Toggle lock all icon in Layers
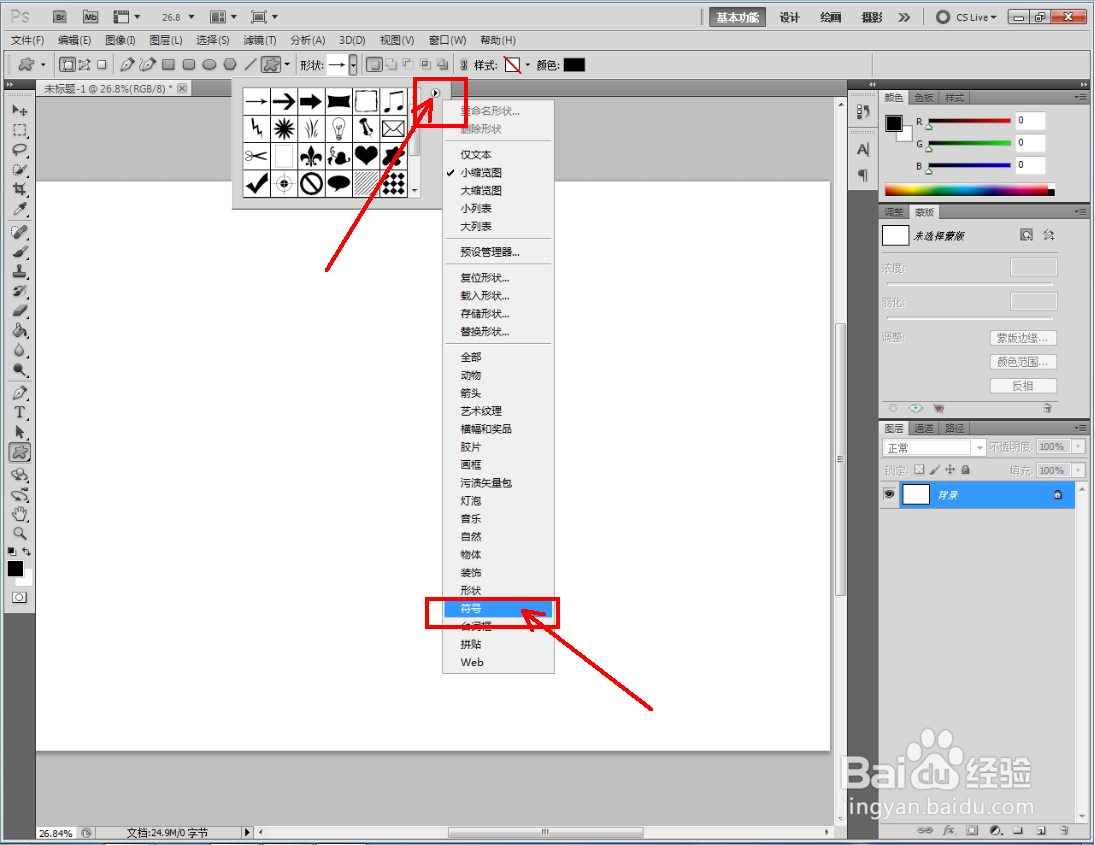This screenshot has height=845, width=1095. pos(965,470)
